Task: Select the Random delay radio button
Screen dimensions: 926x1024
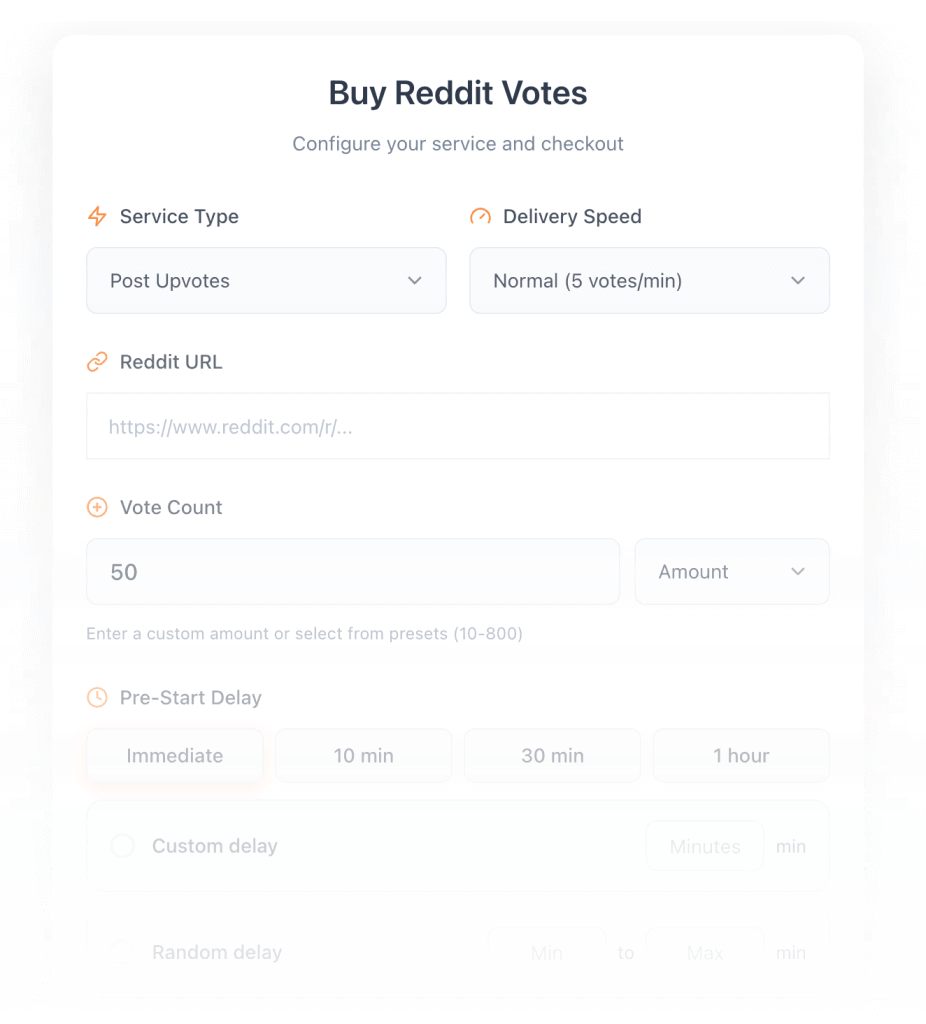Action: (x=122, y=952)
